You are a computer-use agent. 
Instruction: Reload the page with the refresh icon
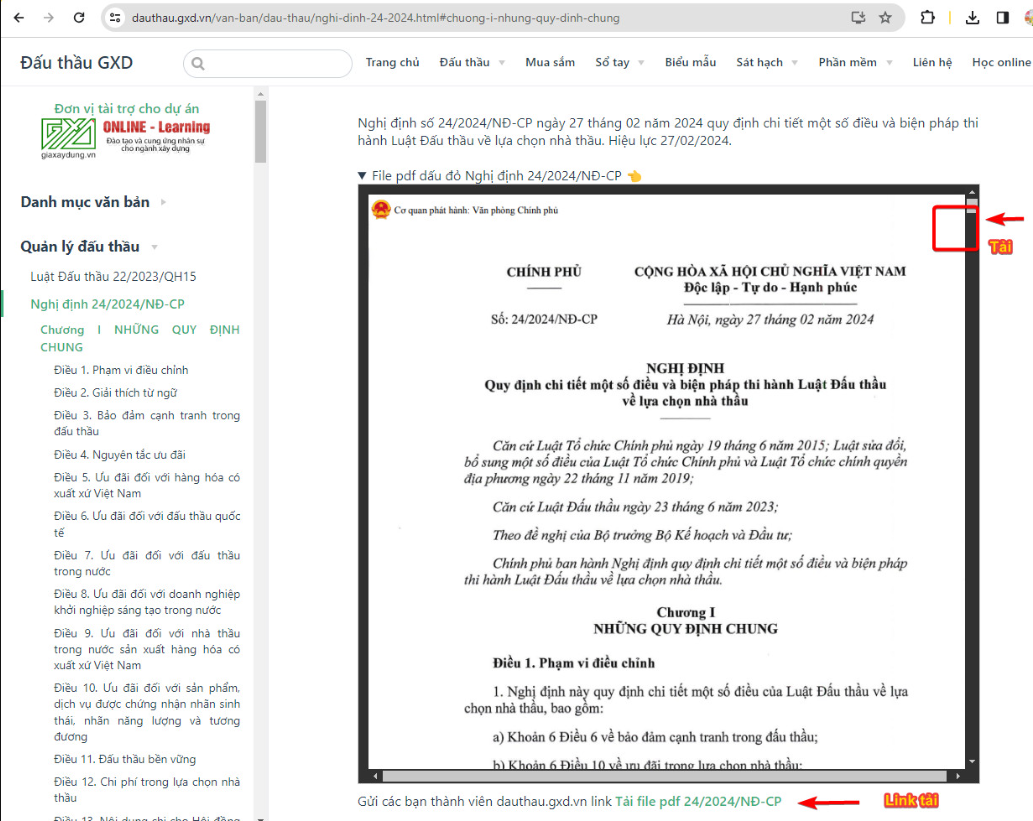click(79, 18)
